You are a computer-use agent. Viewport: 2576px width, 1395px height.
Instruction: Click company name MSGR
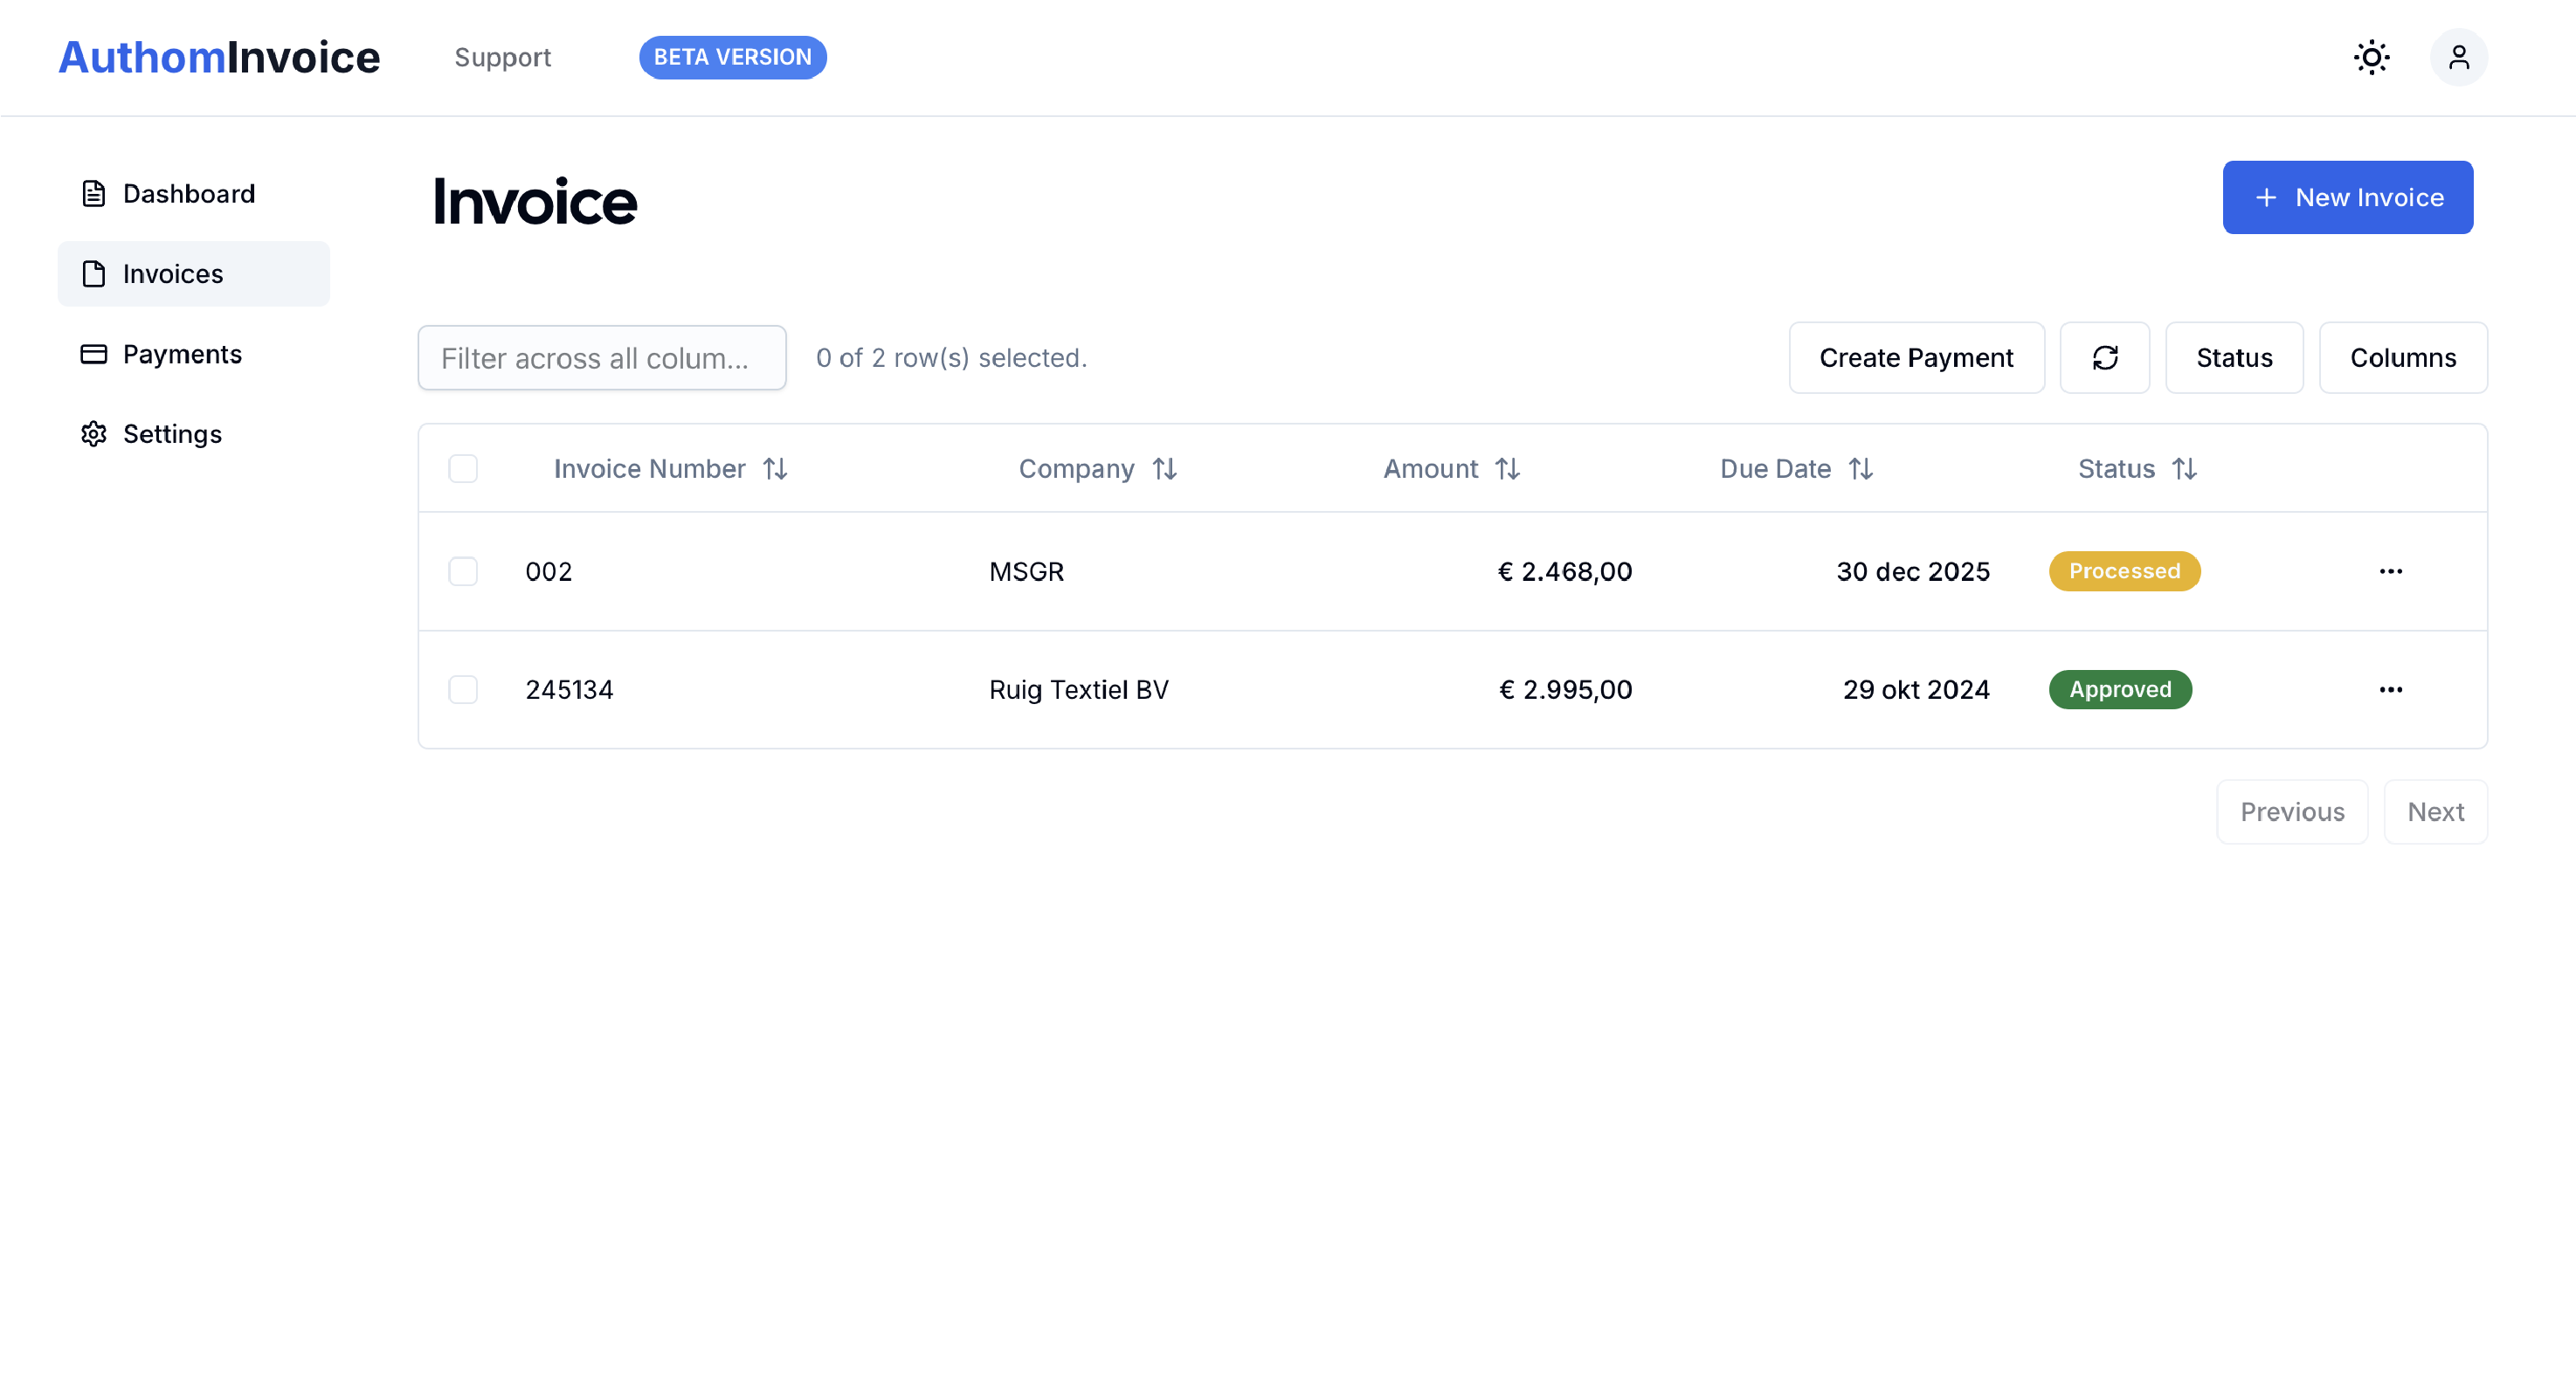(1026, 571)
